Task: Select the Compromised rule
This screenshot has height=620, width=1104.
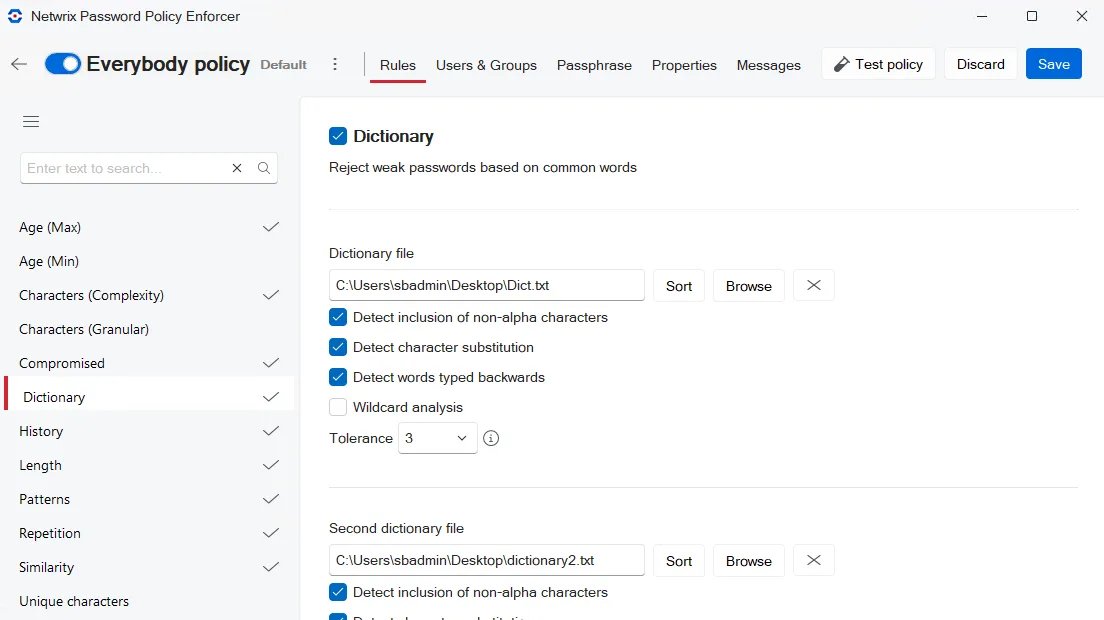Action: point(149,363)
